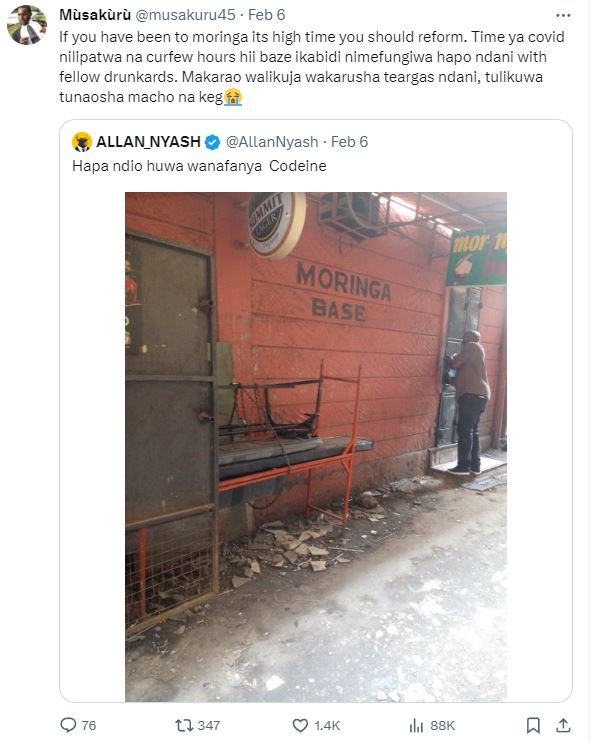Repost the tweet with retweet icon
This screenshot has width=603, height=742.
[x=183, y=725]
